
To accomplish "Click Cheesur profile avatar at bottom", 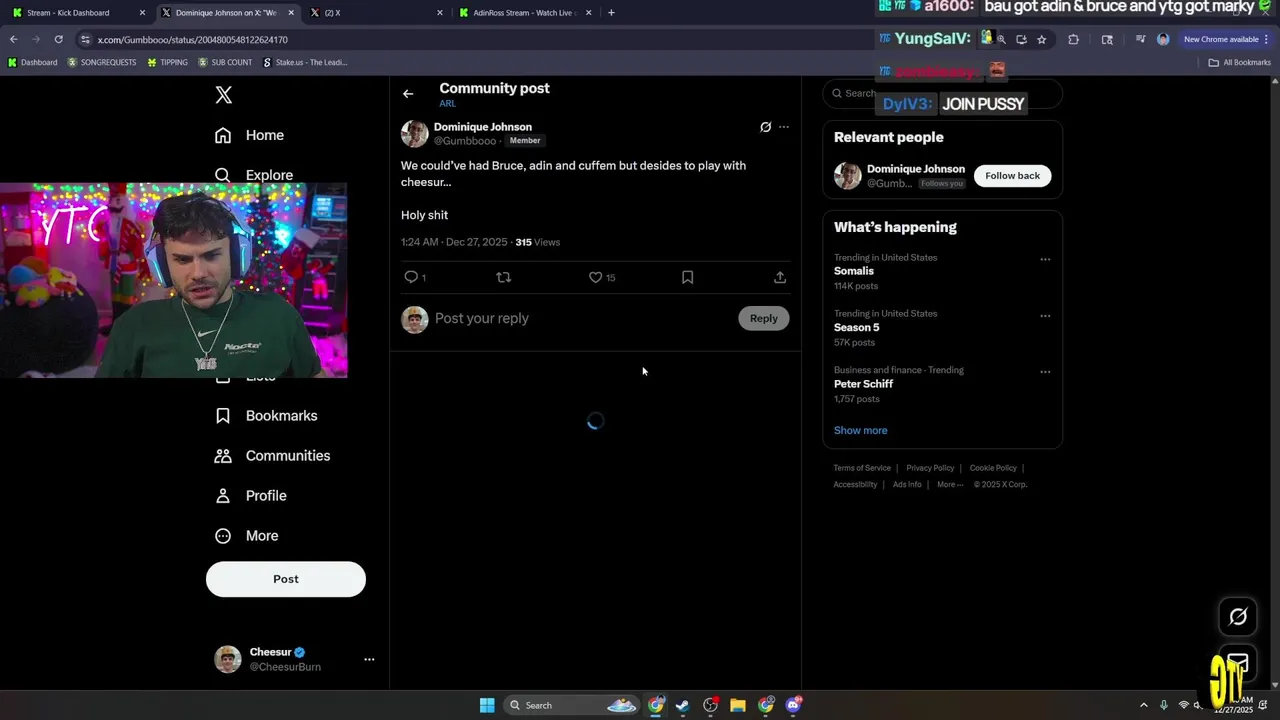I will tap(228, 659).
